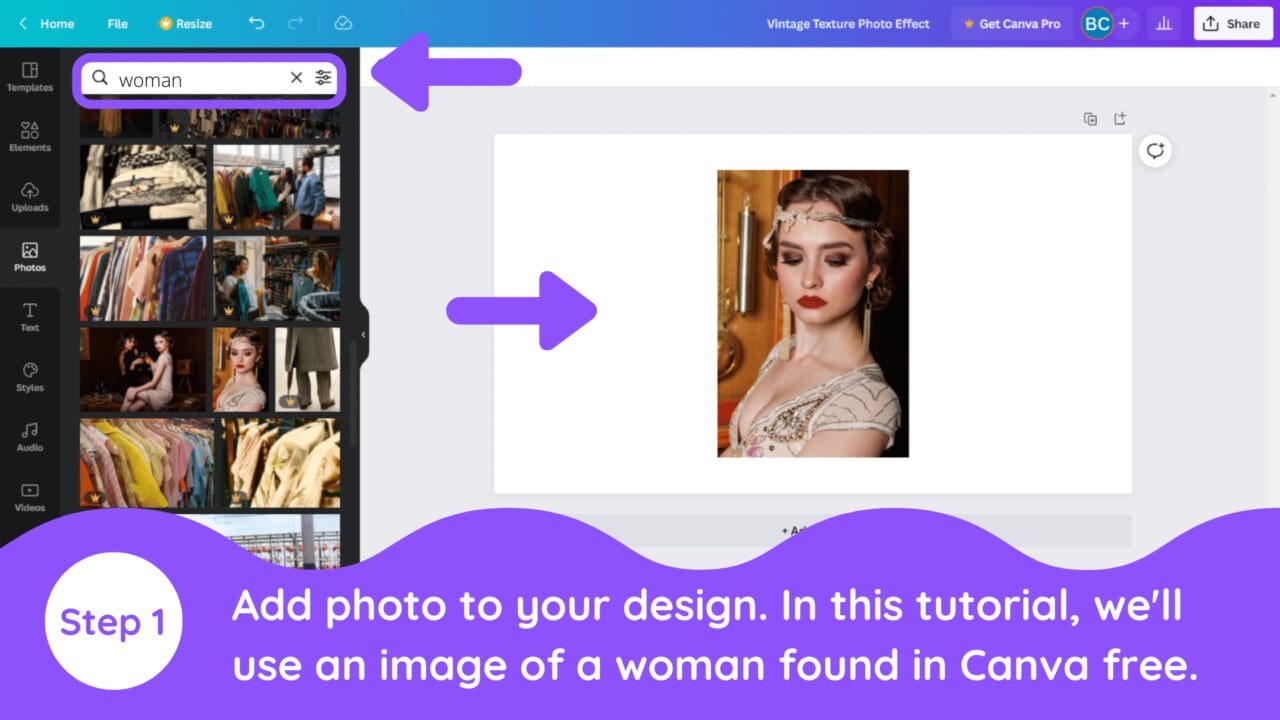The width and height of the screenshot is (1280, 720).
Task: Switch to the Styles panel
Action: coord(29,377)
